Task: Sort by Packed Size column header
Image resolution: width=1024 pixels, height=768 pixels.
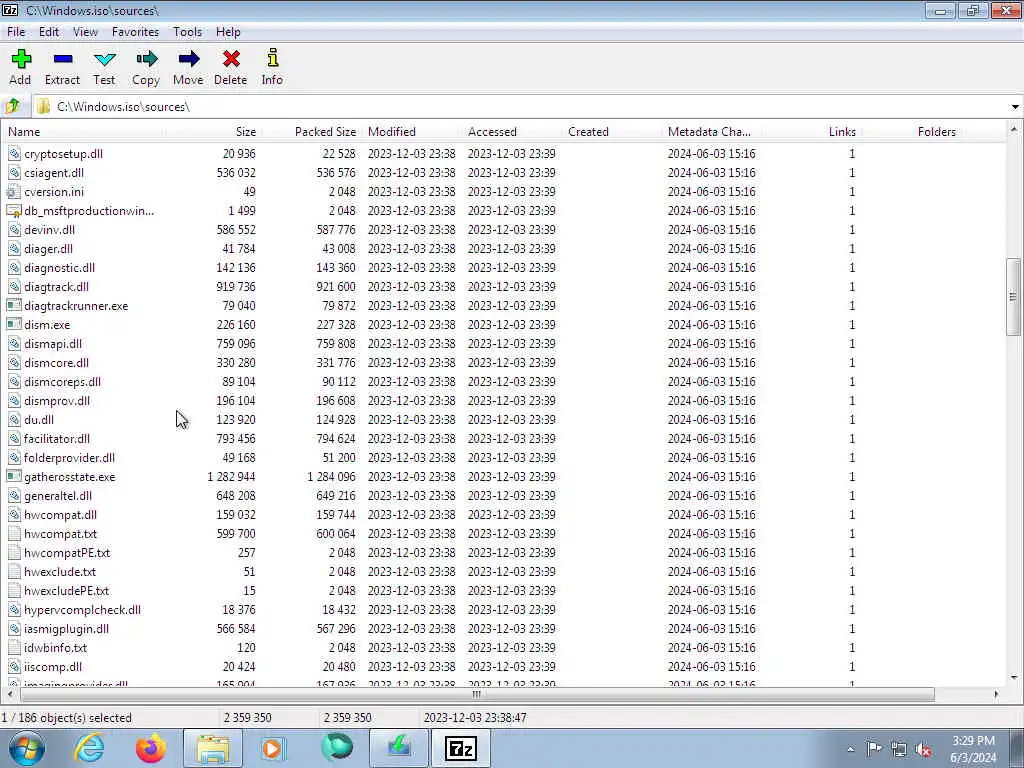Action: point(311,131)
